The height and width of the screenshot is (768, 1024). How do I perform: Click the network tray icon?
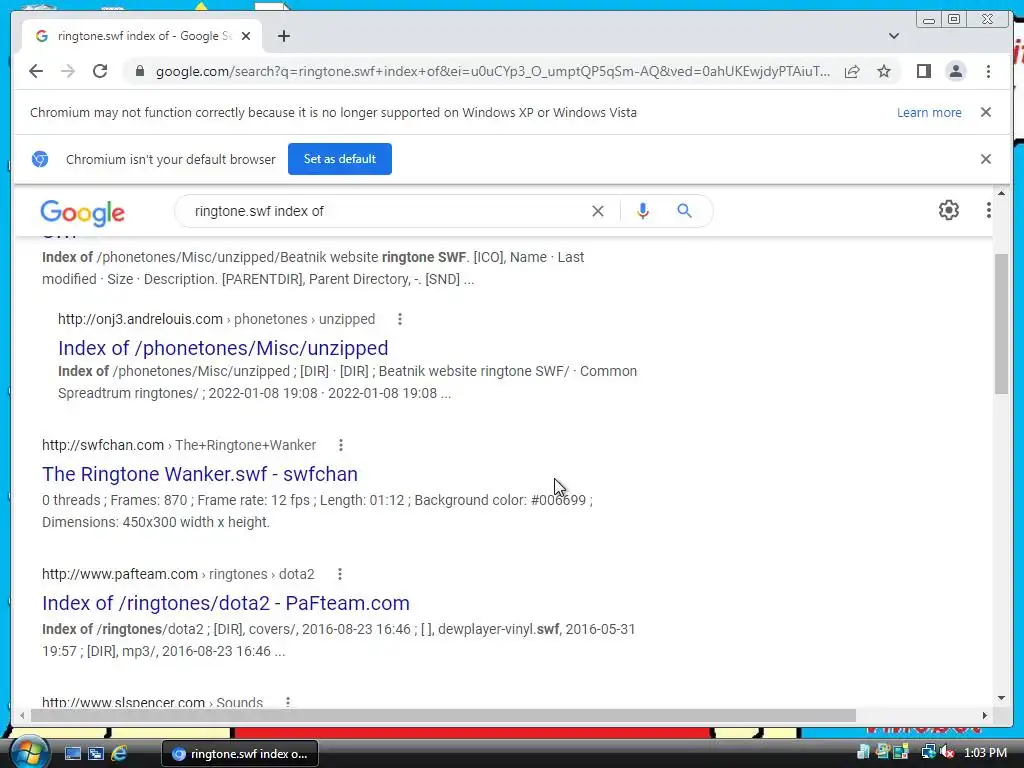pos(928,753)
